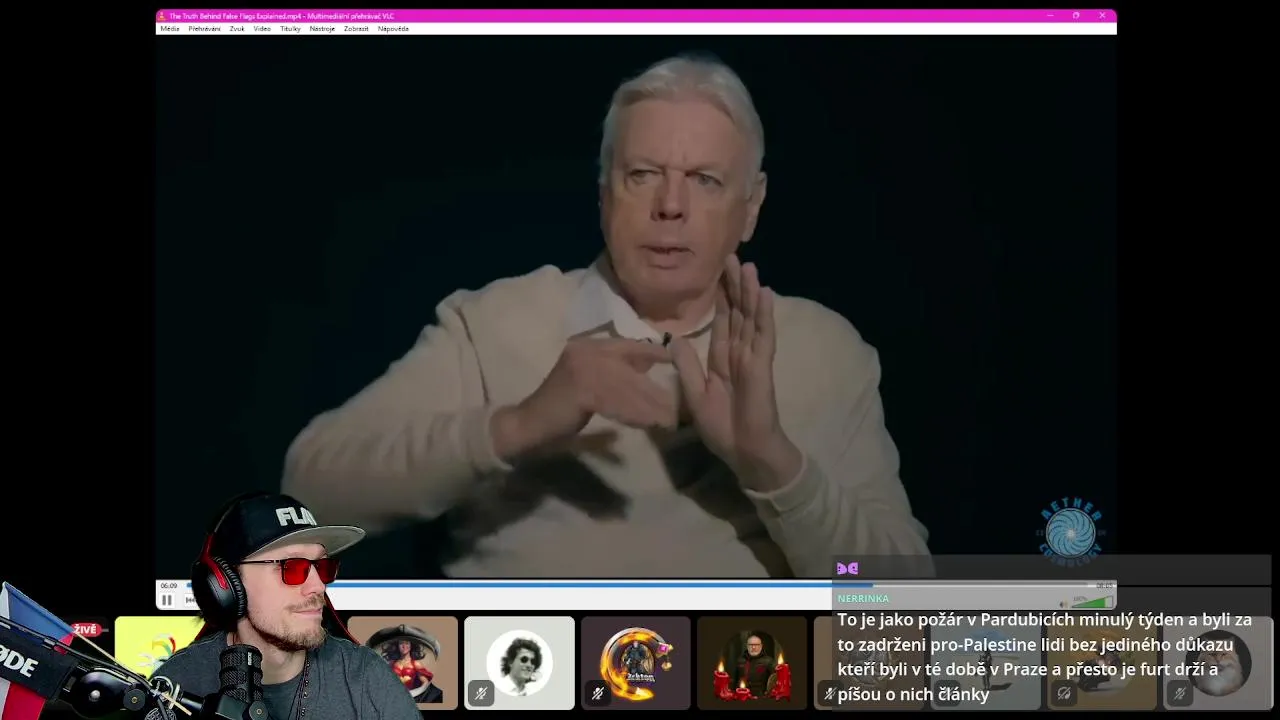Minimize the VLC window
The height and width of the screenshot is (720, 1280).
tap(1050, 16)
